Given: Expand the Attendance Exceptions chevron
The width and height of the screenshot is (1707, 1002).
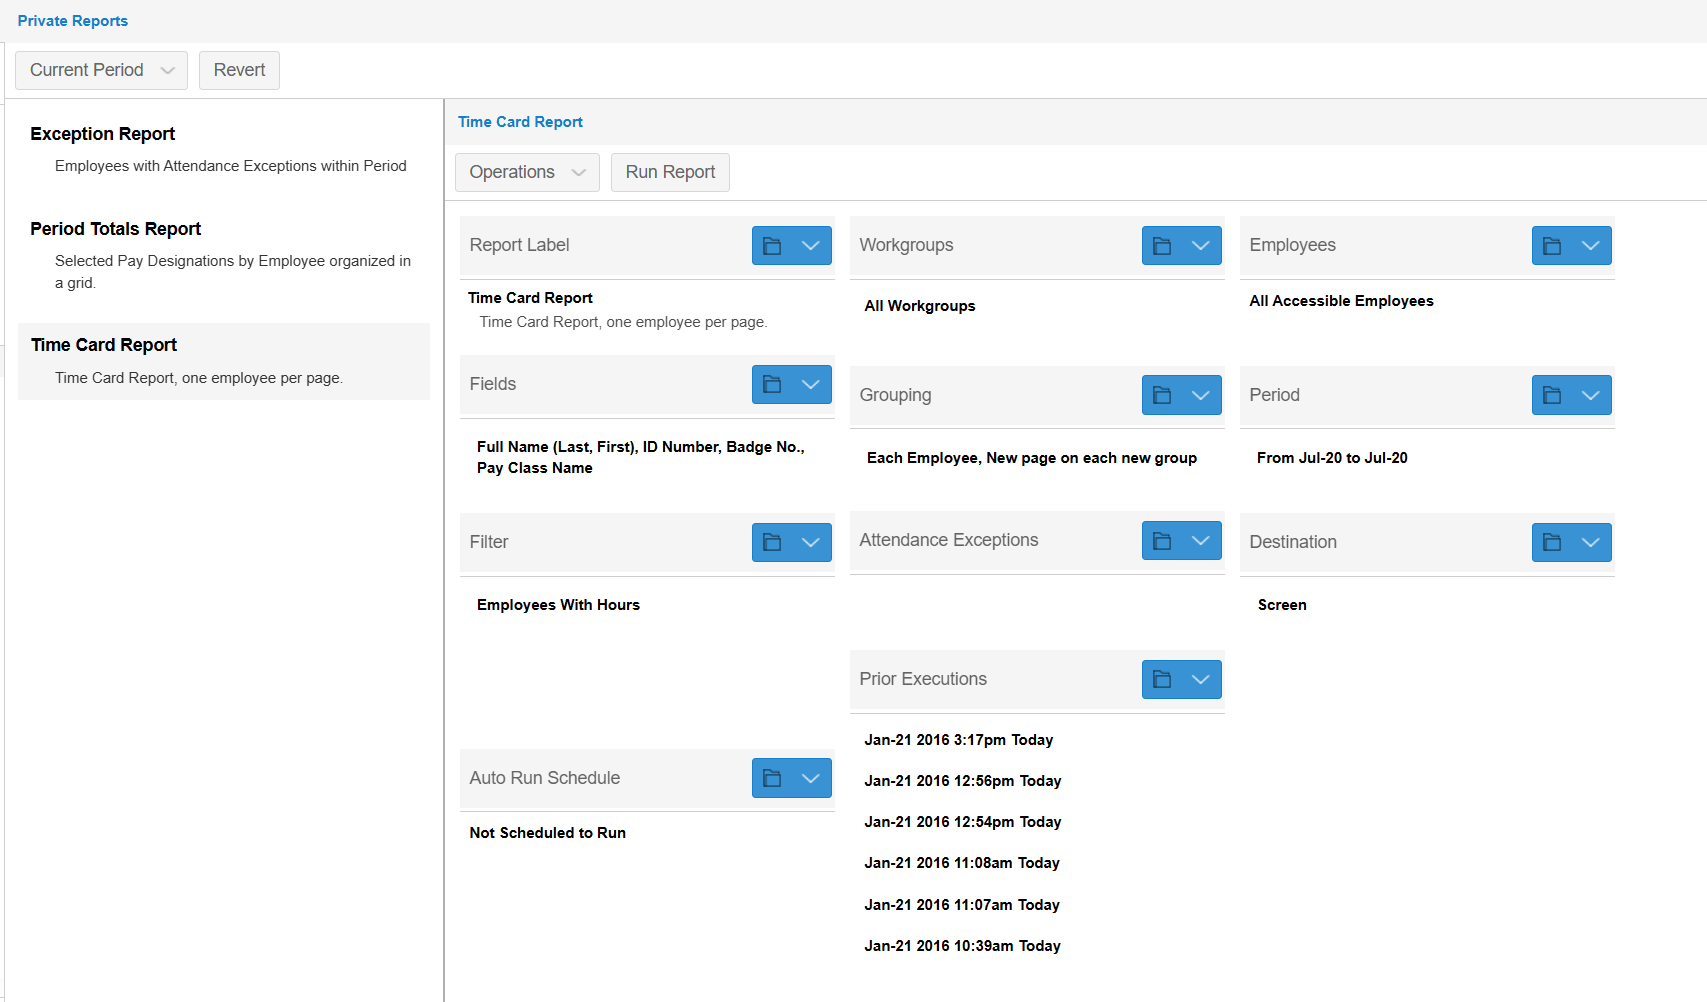Looking at the screenshot, I should (x=1201, y=541).
